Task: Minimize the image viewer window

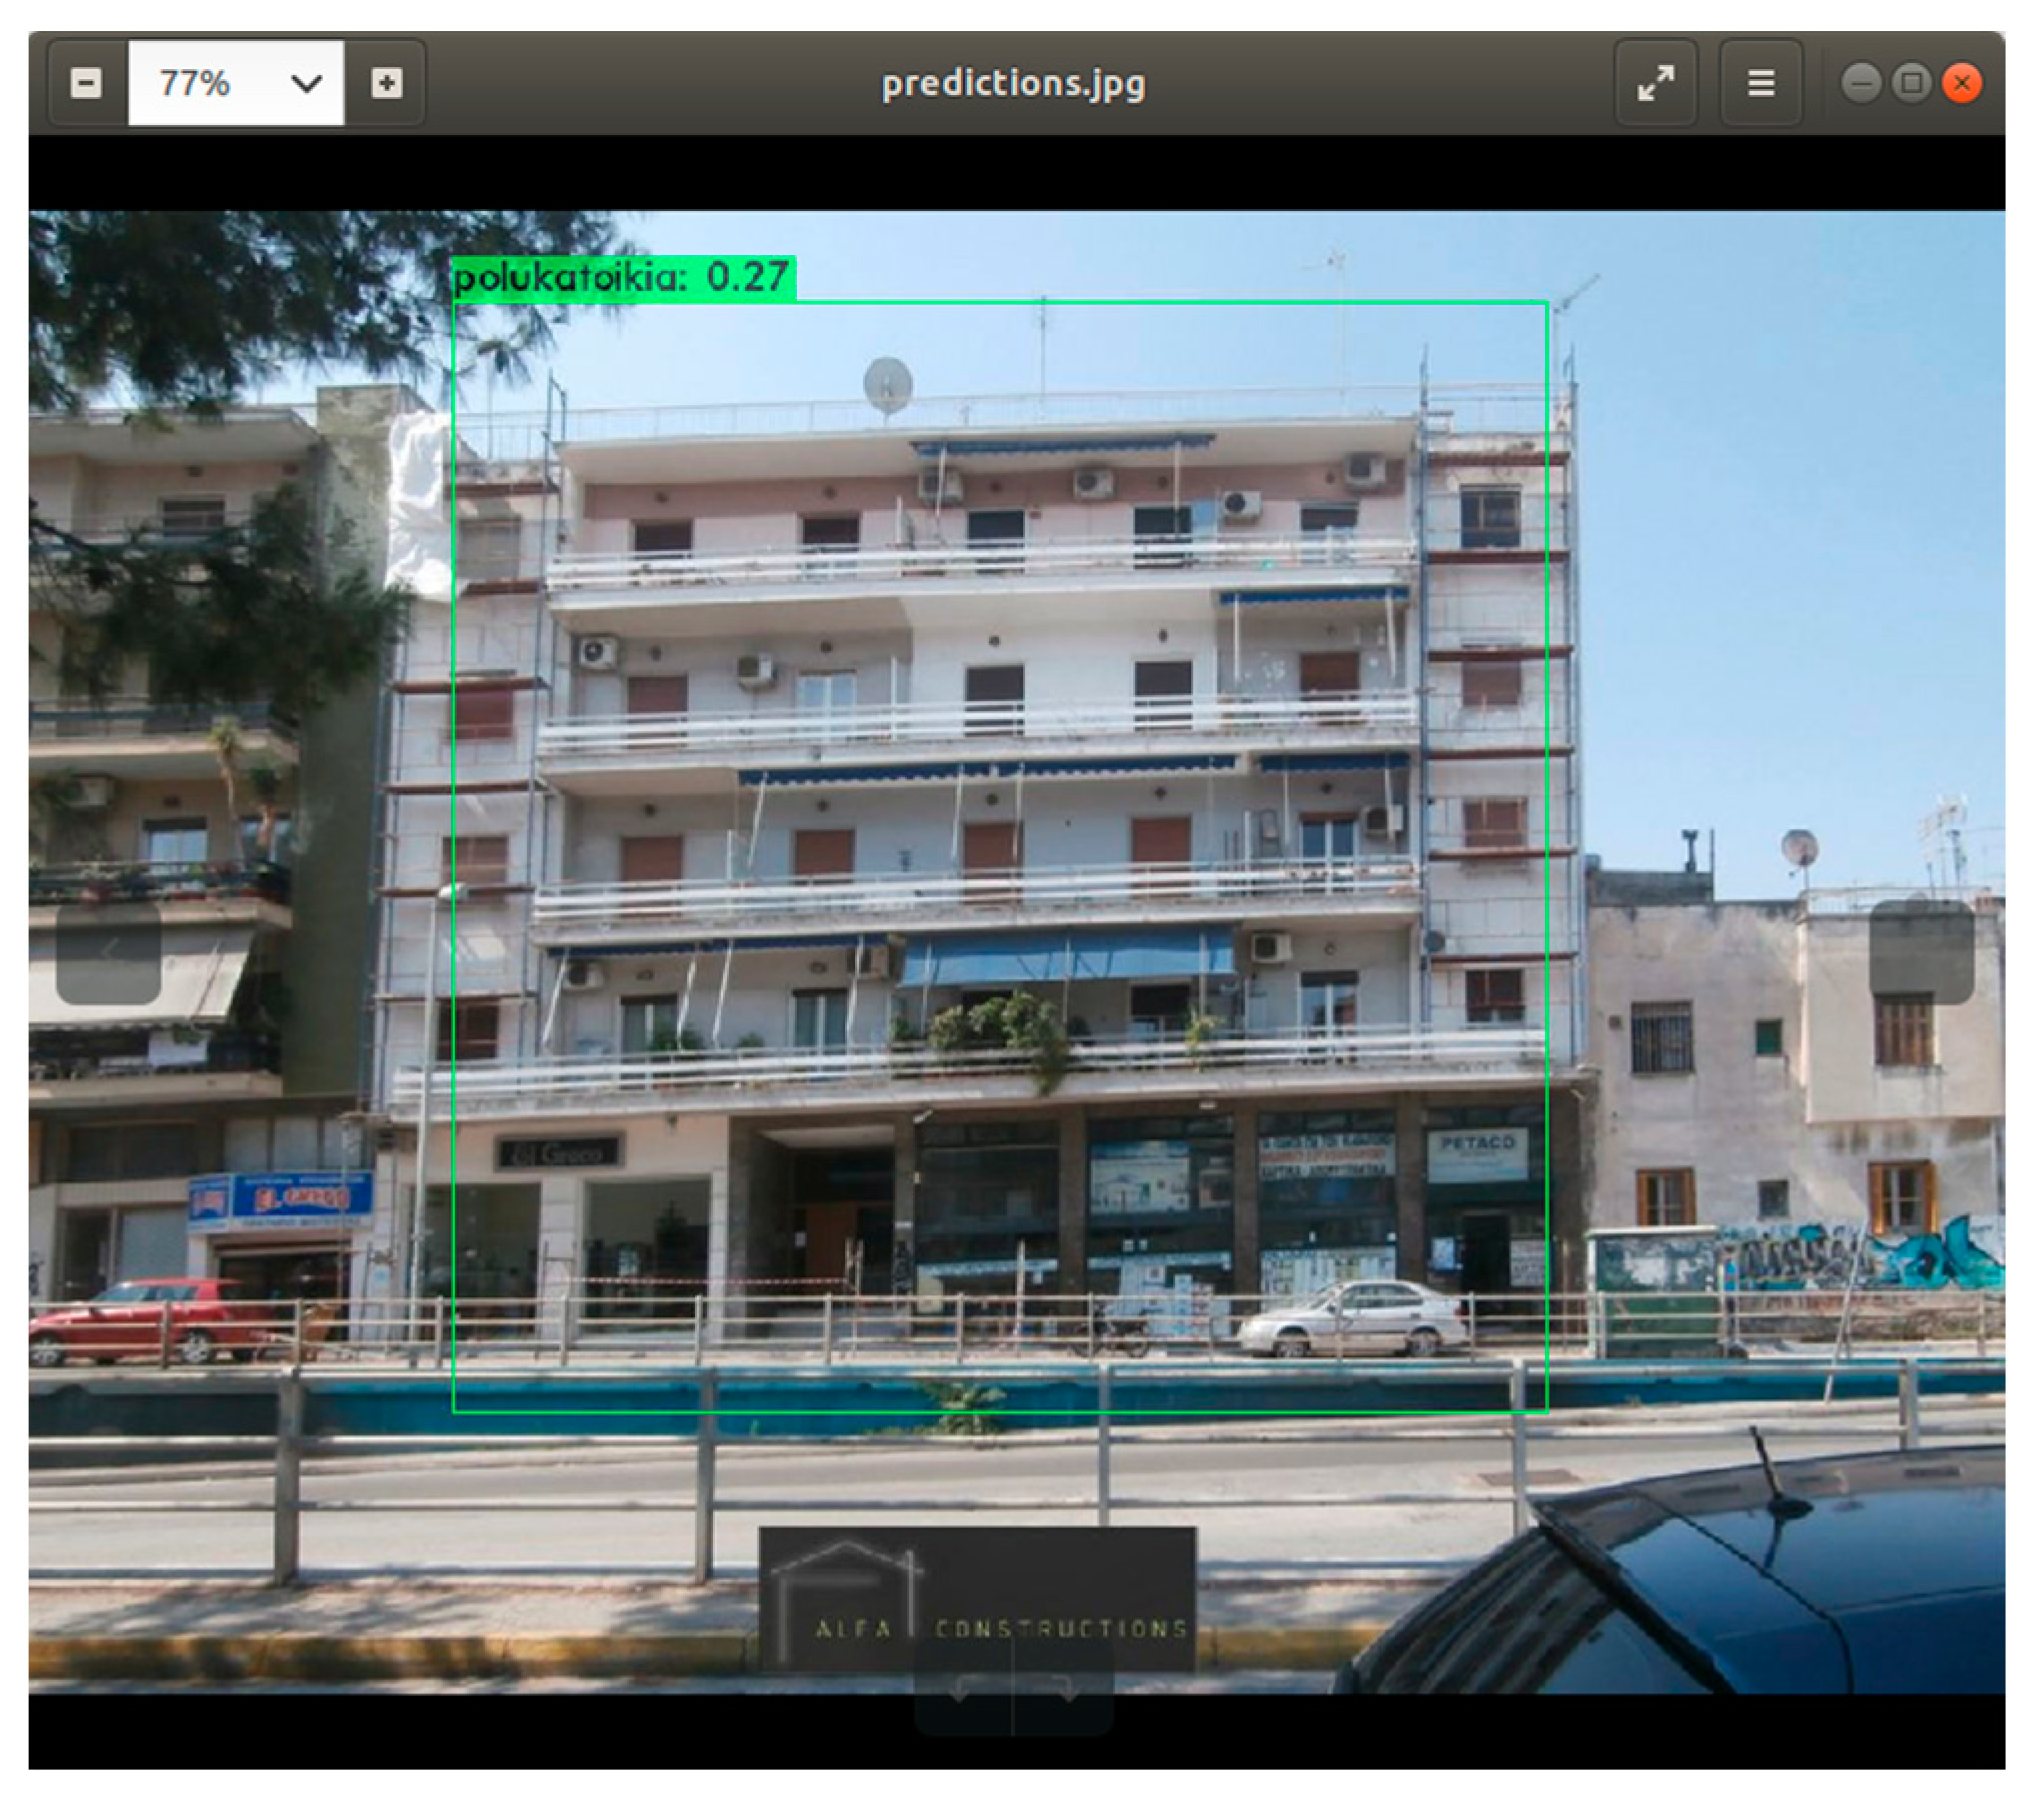Action: coord(1860,83)
